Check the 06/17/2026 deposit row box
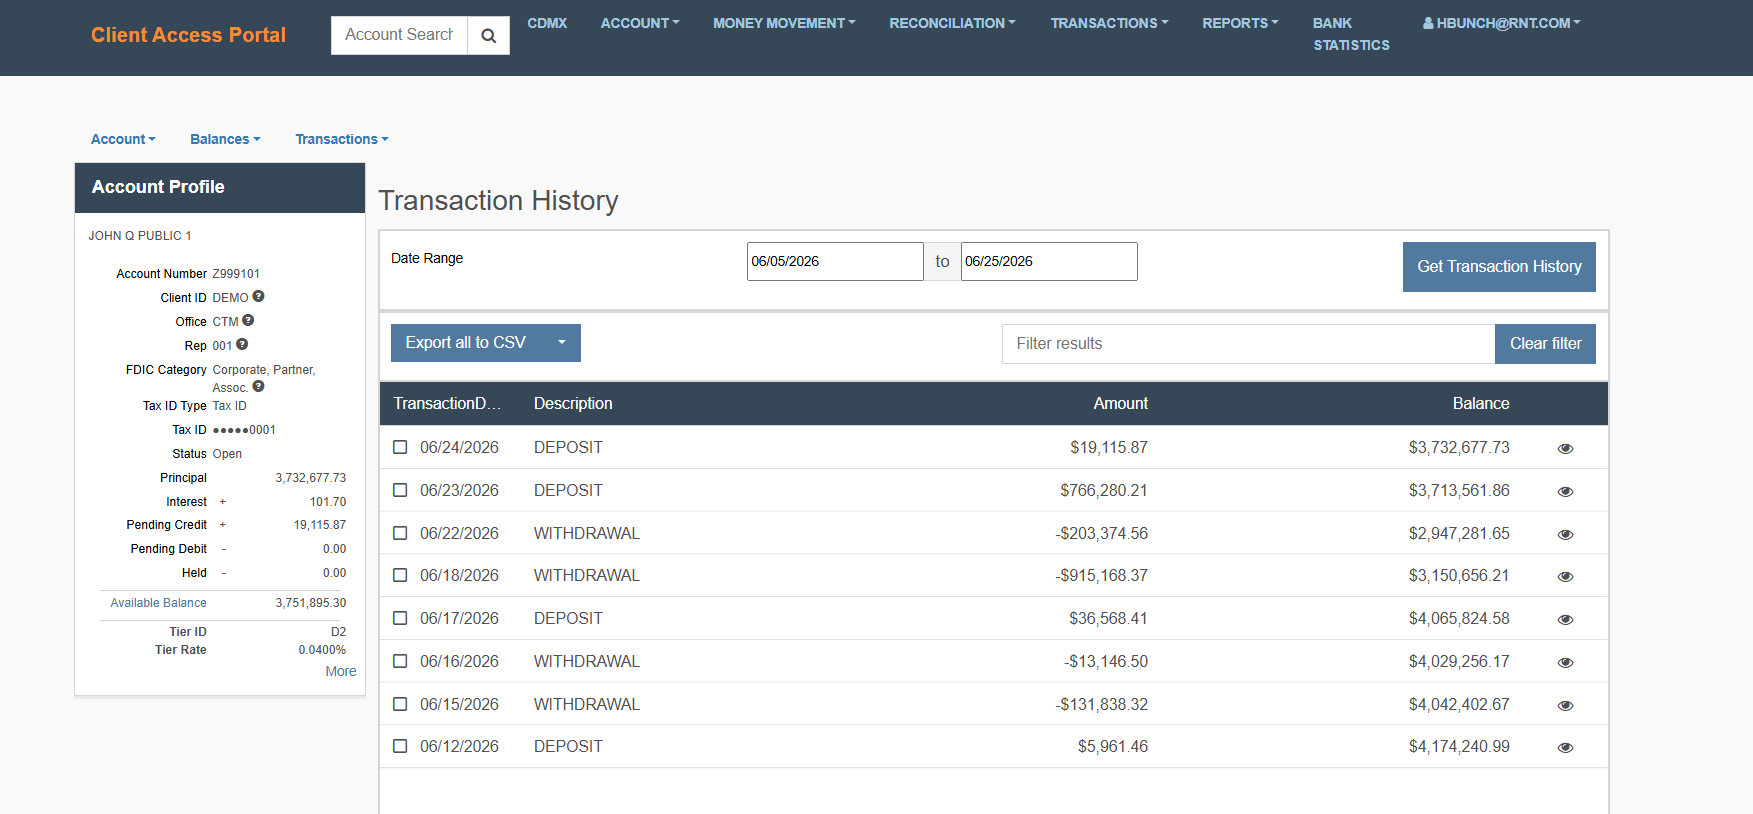The width and height of the screenshot is (1753, 814). [x=400, y=618]
